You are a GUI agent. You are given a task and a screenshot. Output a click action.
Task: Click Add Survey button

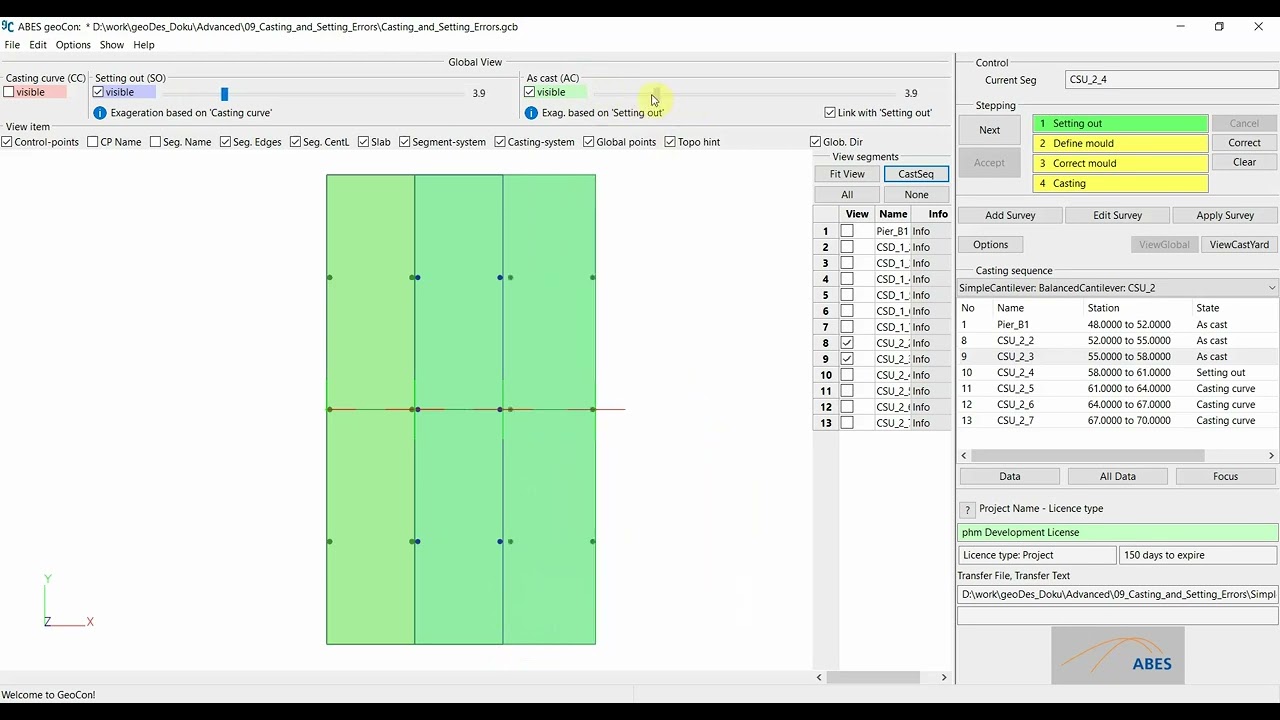click(x=1010, y=215)
